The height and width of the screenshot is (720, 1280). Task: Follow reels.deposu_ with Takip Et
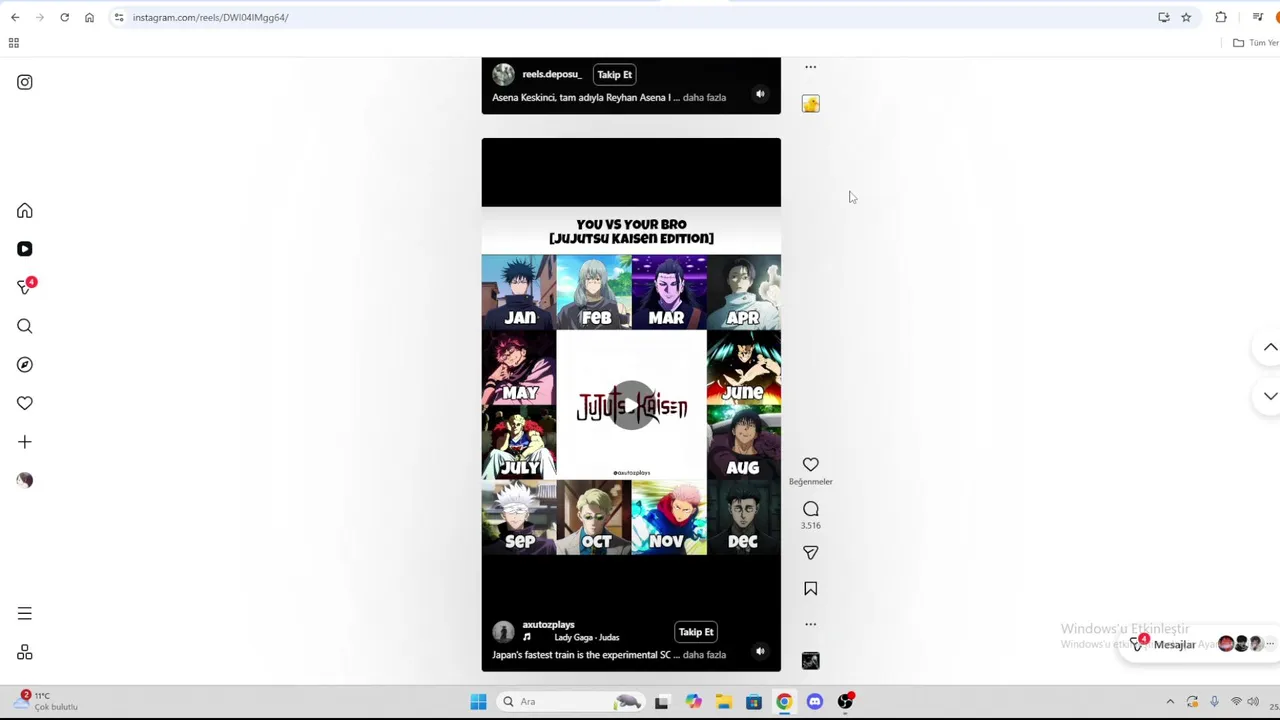point(614,74)
